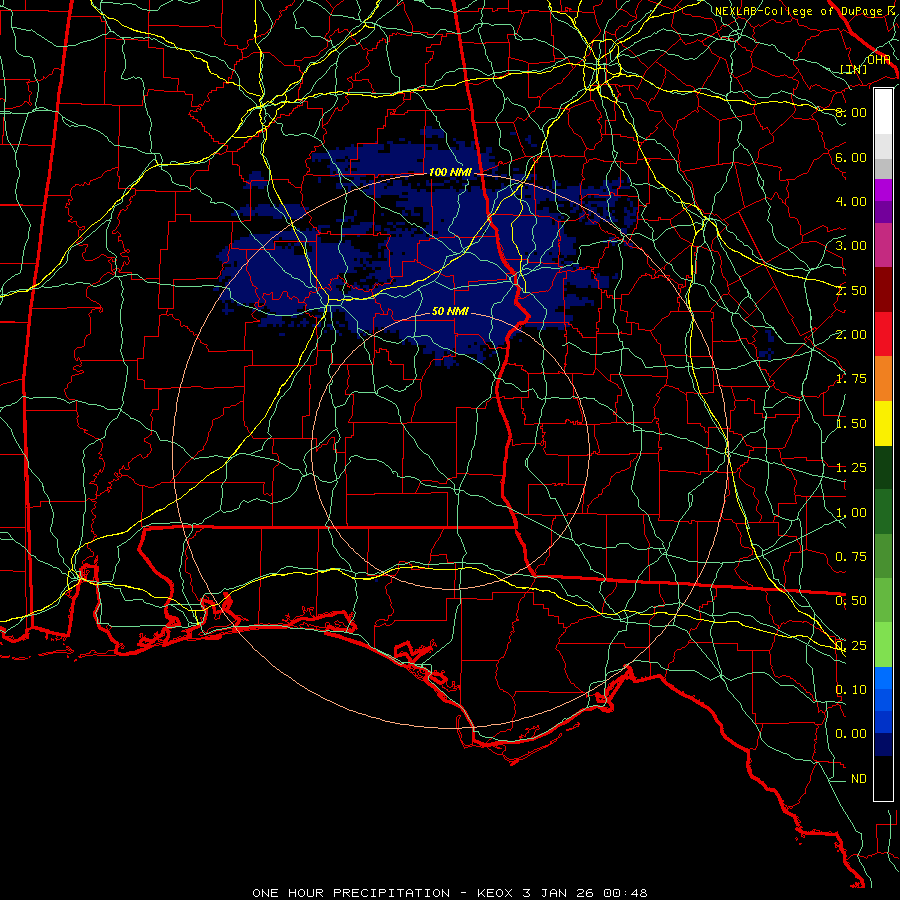This screenshot has width=900, height=900.
Task: Click the black ND legend block
Action: coord(883,778)
